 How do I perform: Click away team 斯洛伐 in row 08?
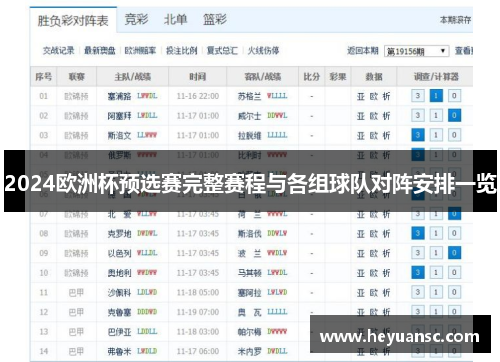point(249,234)
